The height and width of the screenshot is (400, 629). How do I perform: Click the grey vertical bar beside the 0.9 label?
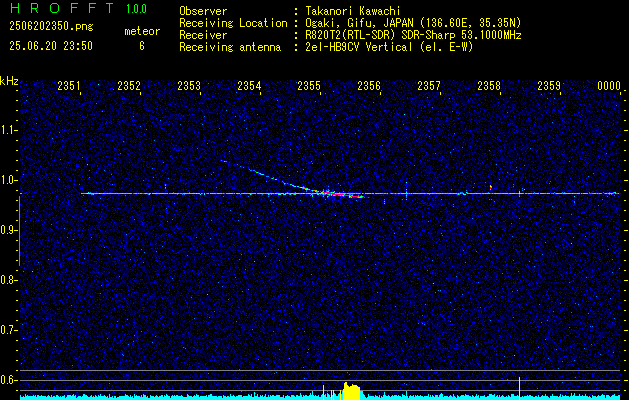[x=19, y=231]
